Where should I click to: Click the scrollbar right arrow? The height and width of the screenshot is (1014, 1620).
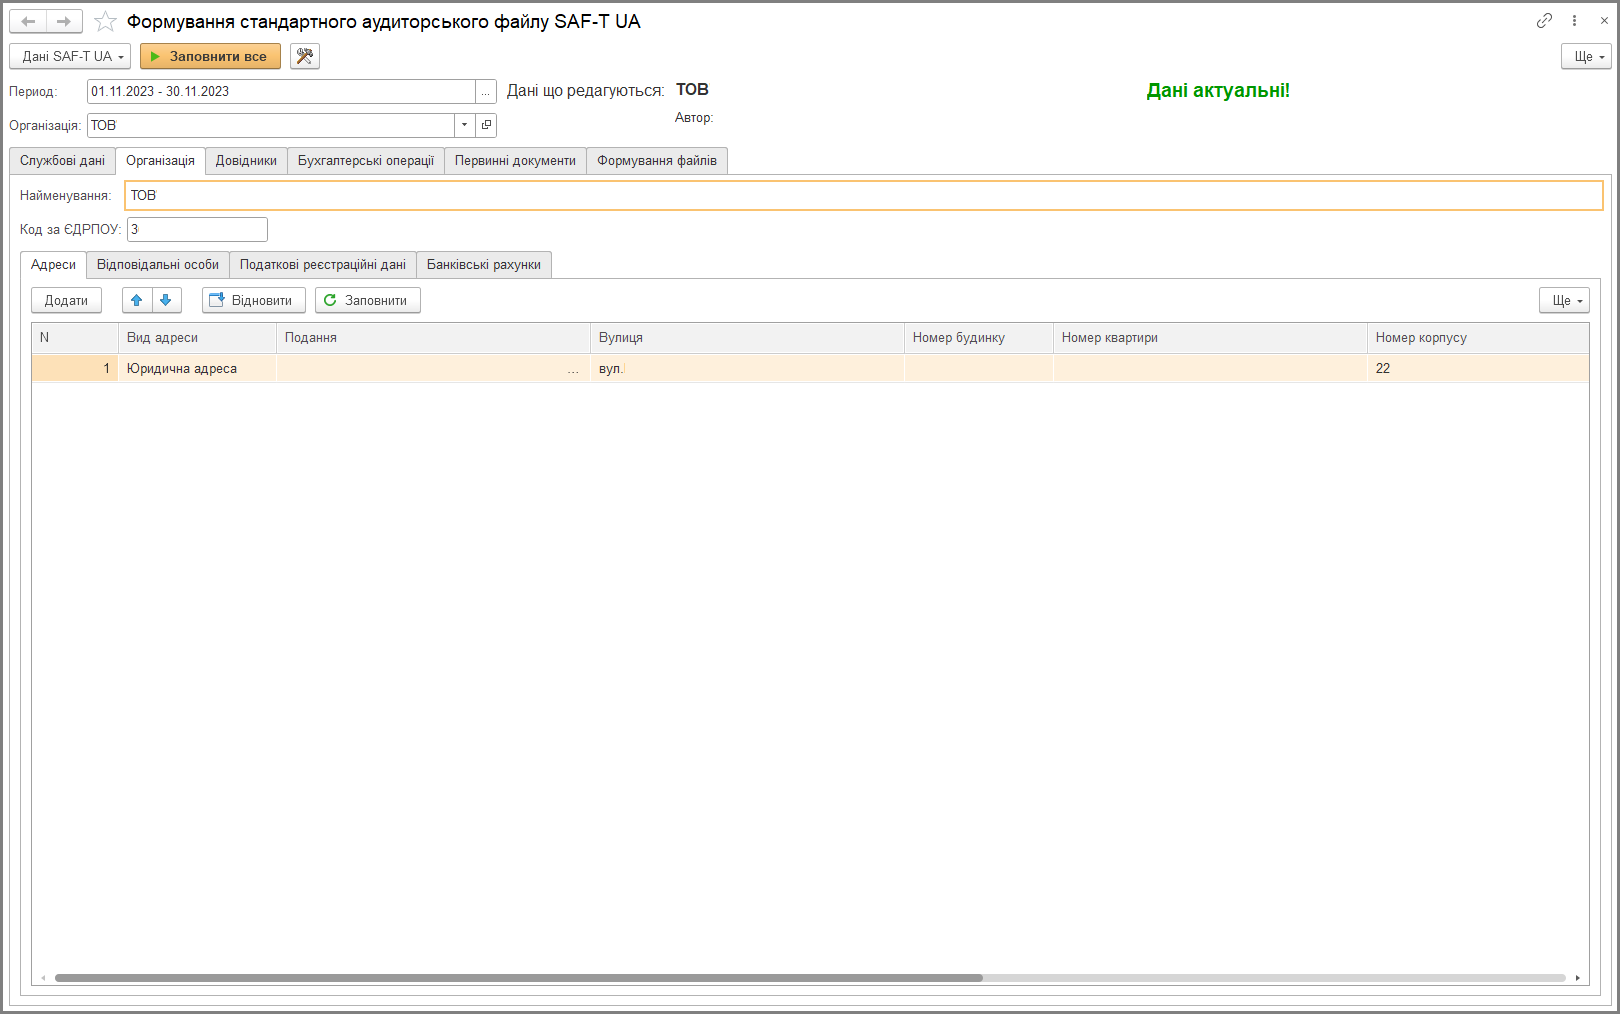pyautogui.click(x=1578, y=978)
